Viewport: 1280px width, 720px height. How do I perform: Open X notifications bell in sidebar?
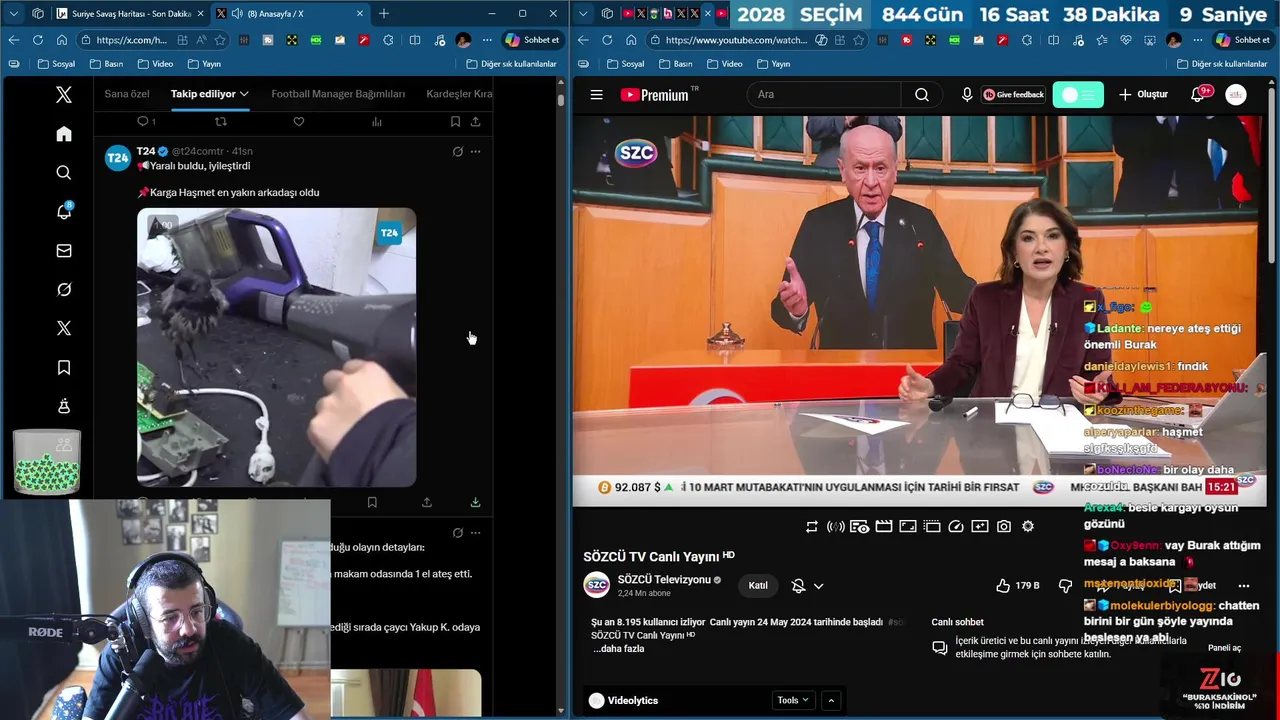tap(64, 211)
